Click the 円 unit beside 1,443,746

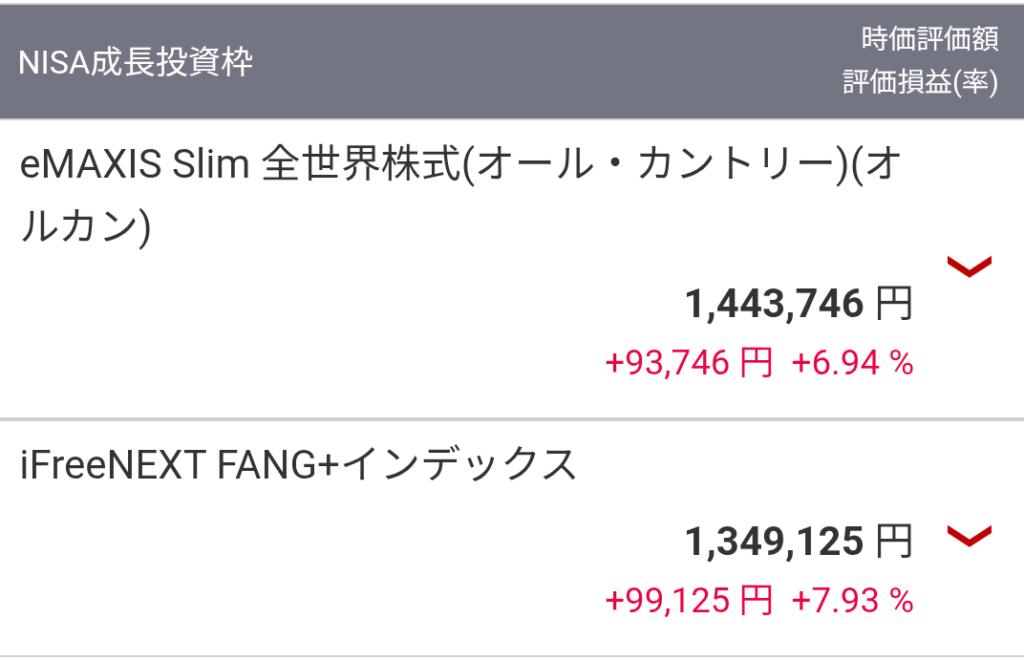click(x=894, y=304)
